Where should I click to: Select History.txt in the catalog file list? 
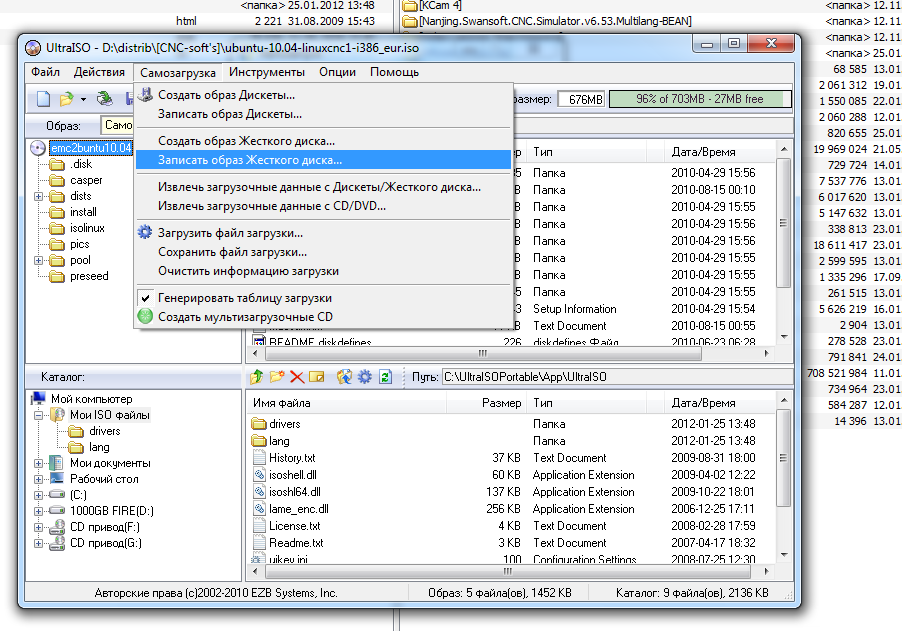[x=292, y=458]
